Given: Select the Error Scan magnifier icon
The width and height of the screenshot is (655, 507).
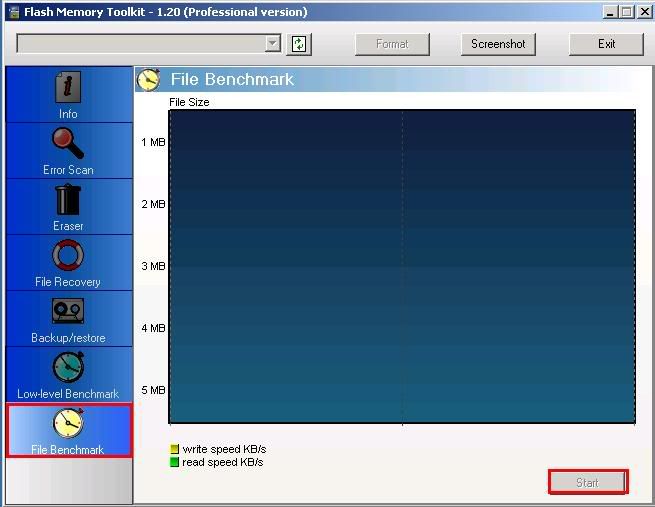Looking at the screenshot, I should [x=68, y=143].
